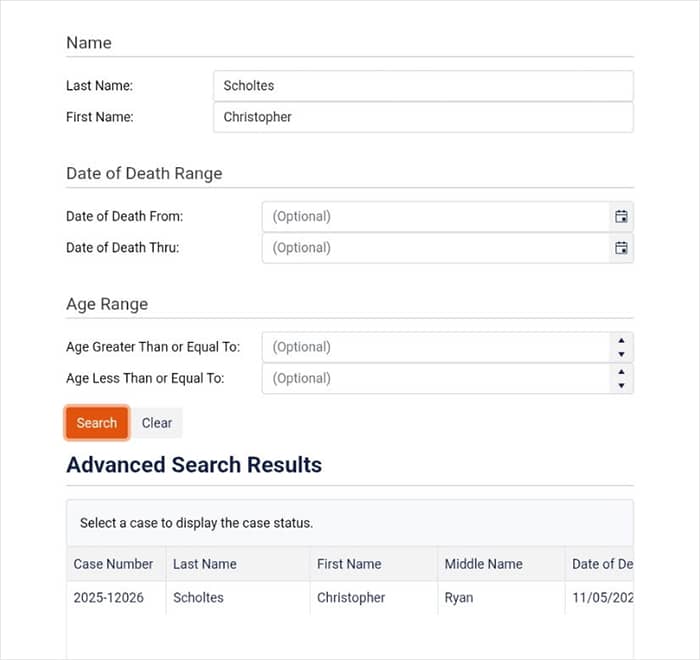Click the orange Search button
700x660 pixels.
pyautogui.click(x=97, y=423)
